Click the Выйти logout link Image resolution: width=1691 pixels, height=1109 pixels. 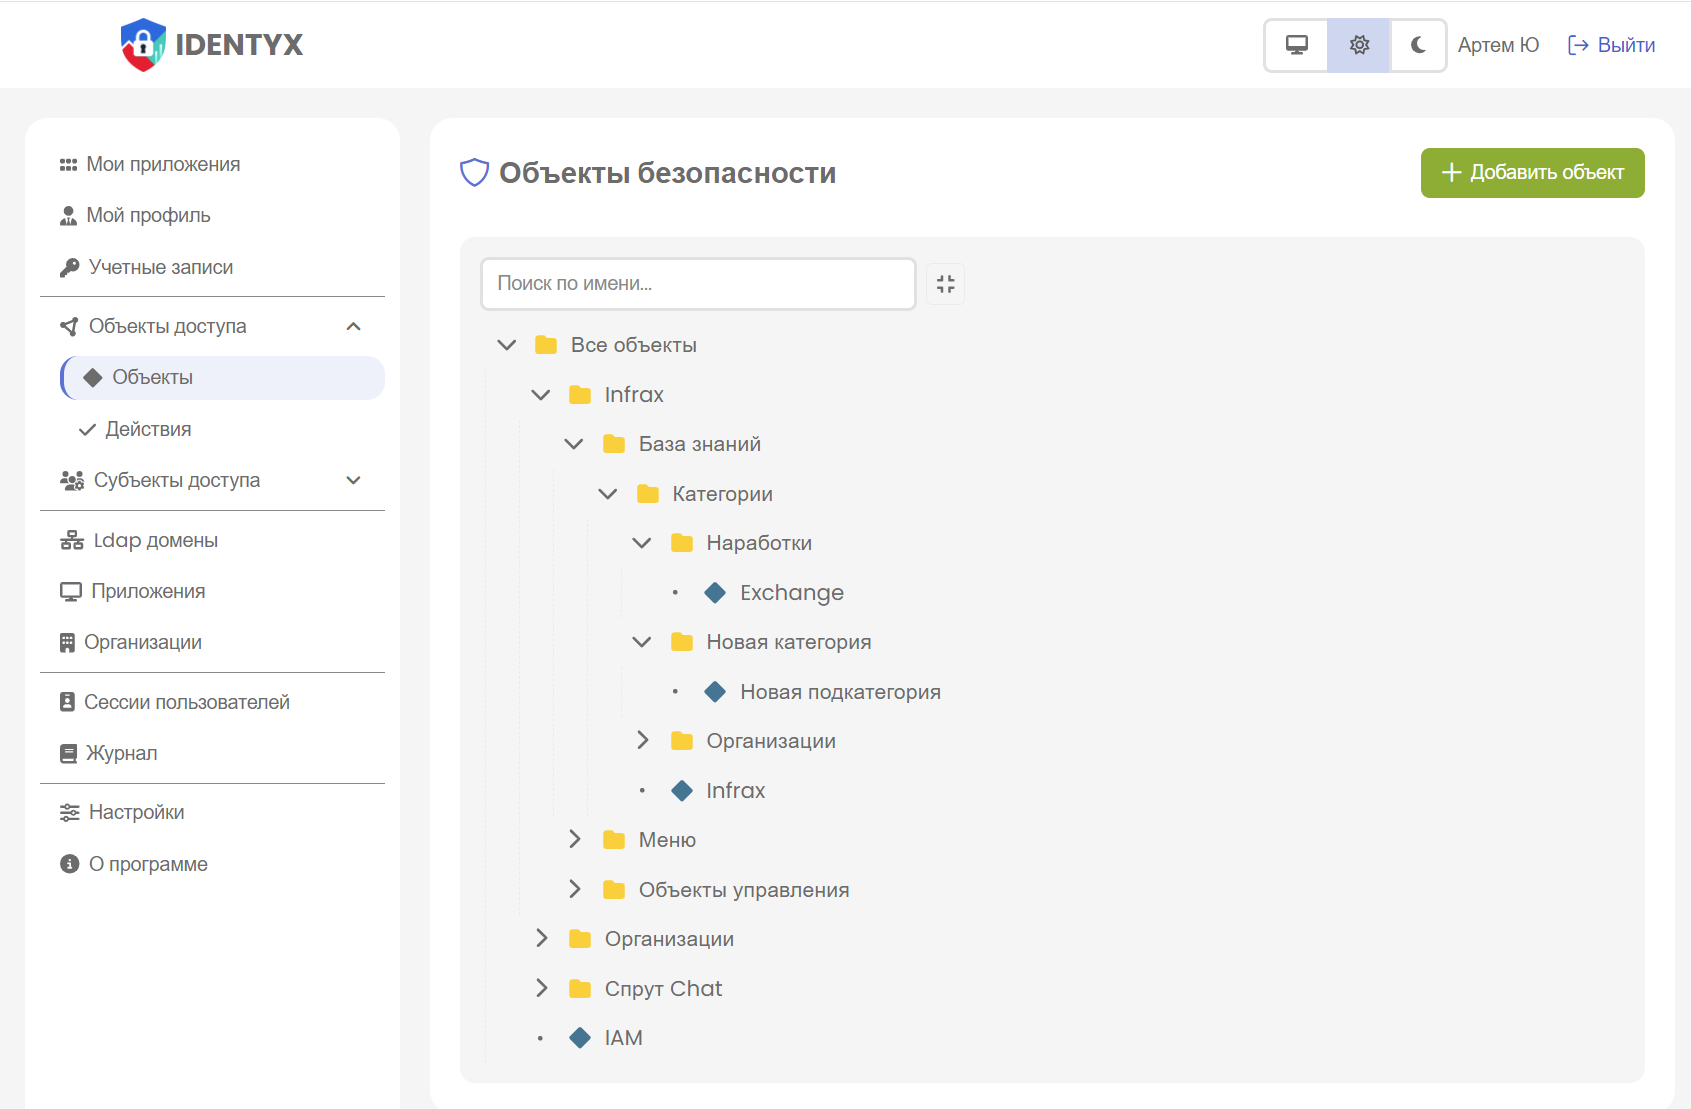point(1611,45)
